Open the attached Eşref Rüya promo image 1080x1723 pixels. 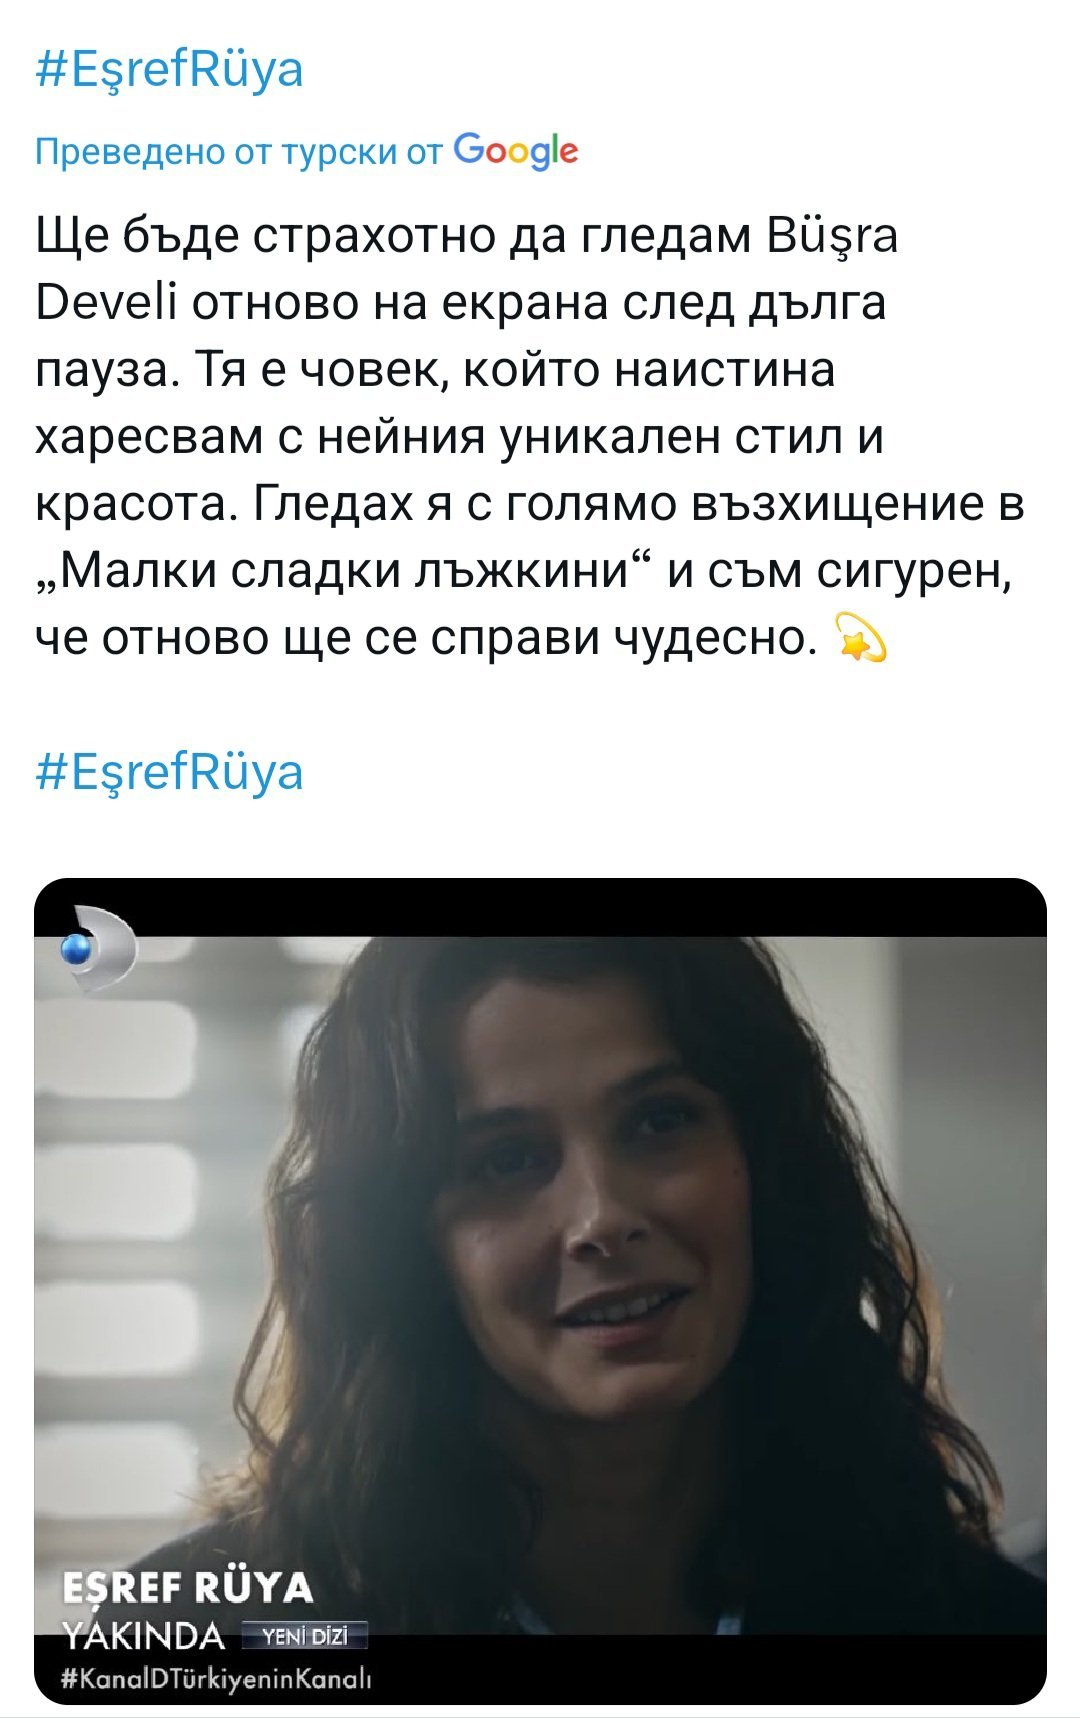click(x=540, y=1291)
